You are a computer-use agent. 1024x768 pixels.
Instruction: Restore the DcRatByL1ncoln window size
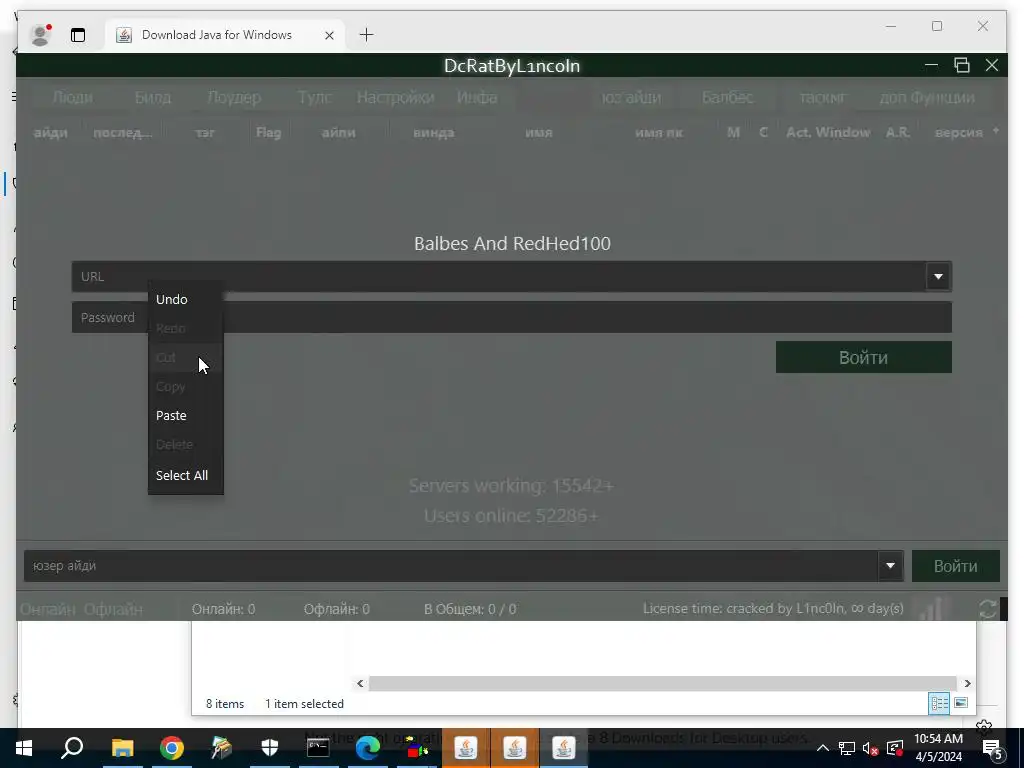pyautogui.click(x=961, y=65)
